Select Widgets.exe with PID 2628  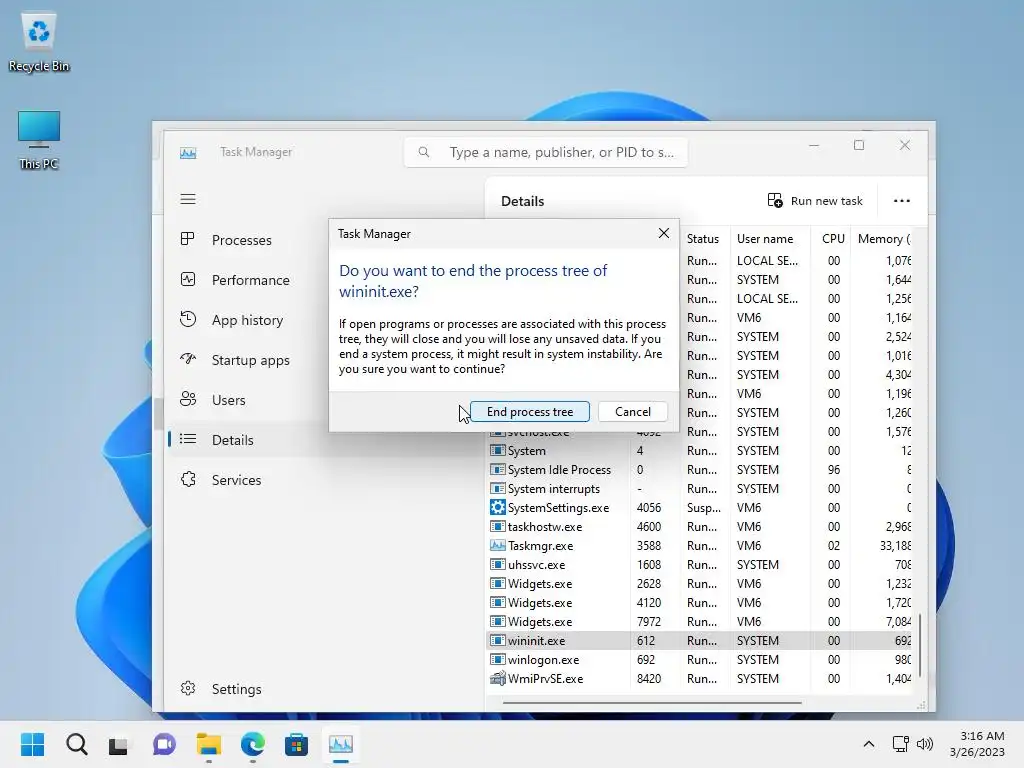coord(700,583)
